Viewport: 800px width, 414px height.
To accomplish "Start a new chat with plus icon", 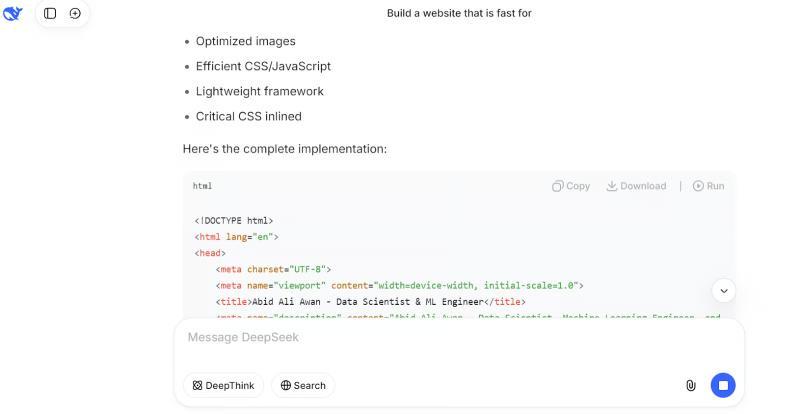I will point(75,14).
